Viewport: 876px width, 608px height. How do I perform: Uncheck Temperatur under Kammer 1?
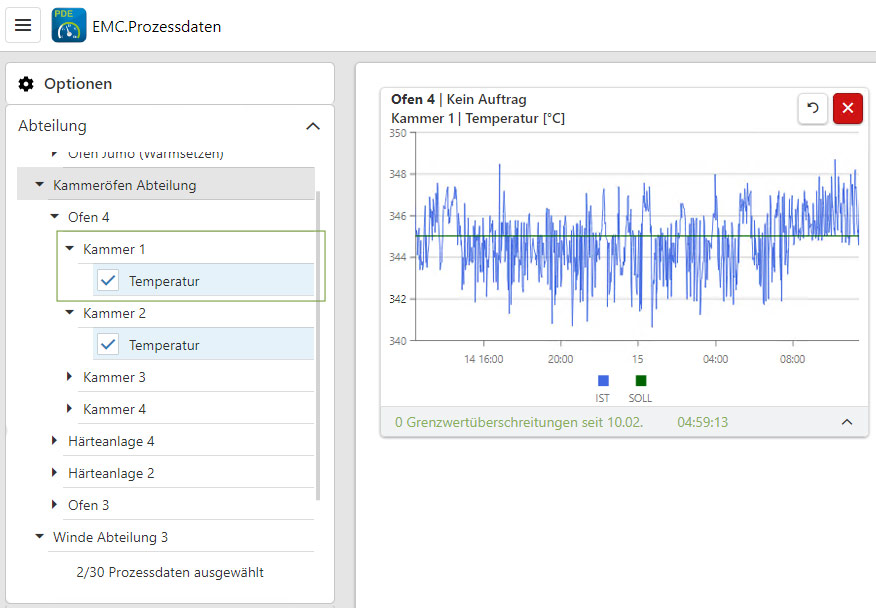(109, 281)
